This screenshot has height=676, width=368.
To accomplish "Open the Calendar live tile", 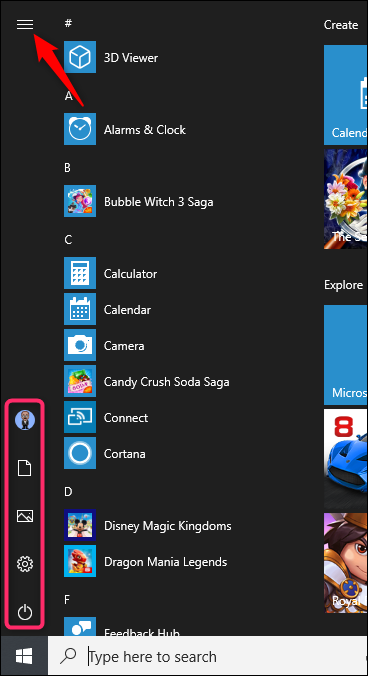I will (346, 95).
